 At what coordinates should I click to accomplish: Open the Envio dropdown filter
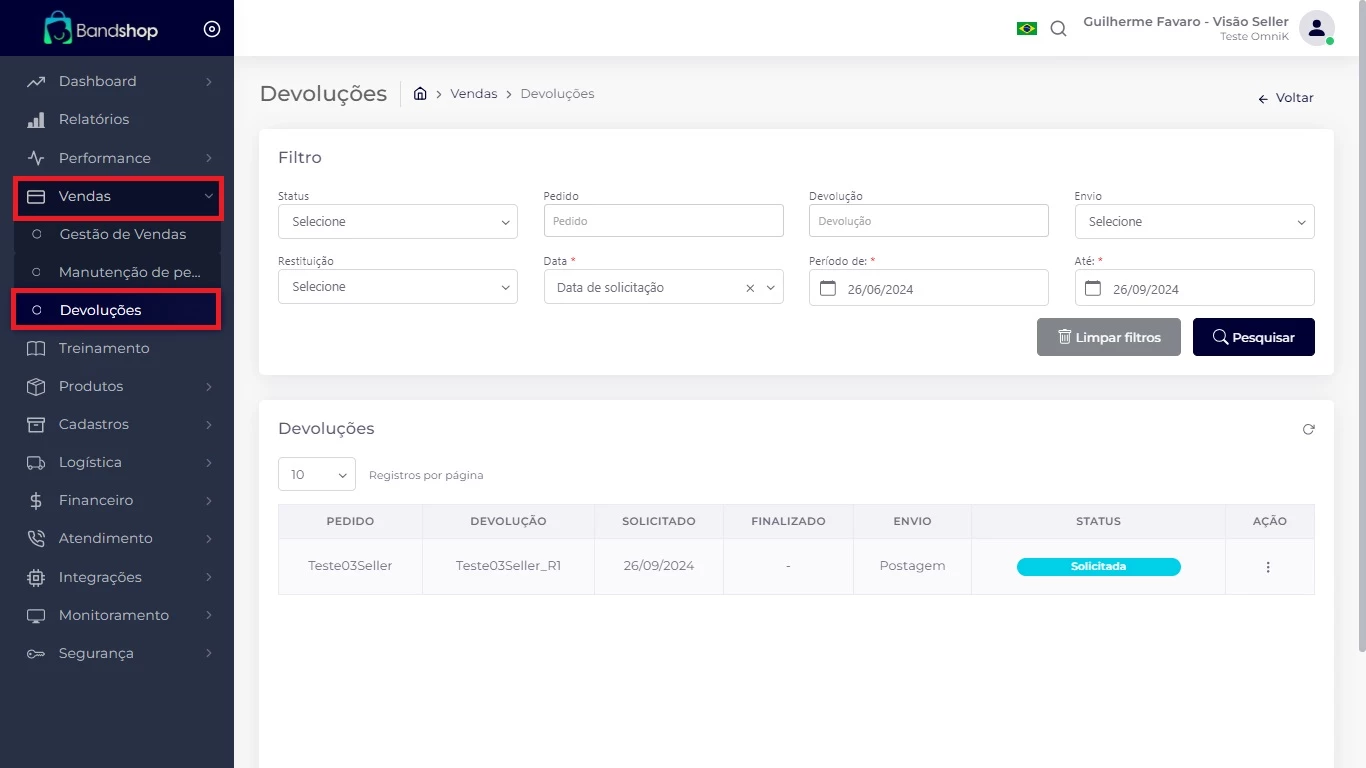1194,222
